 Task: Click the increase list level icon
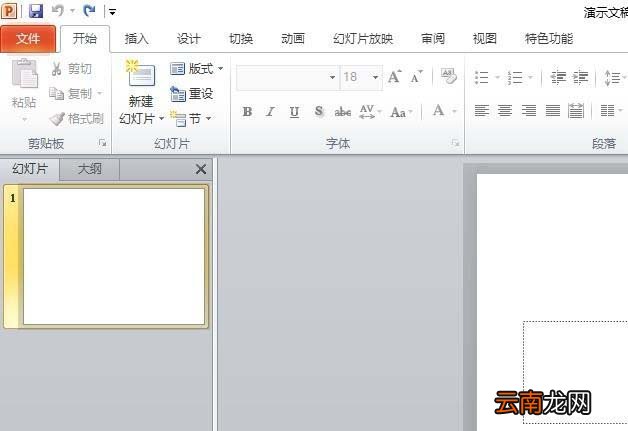point(580,77)
